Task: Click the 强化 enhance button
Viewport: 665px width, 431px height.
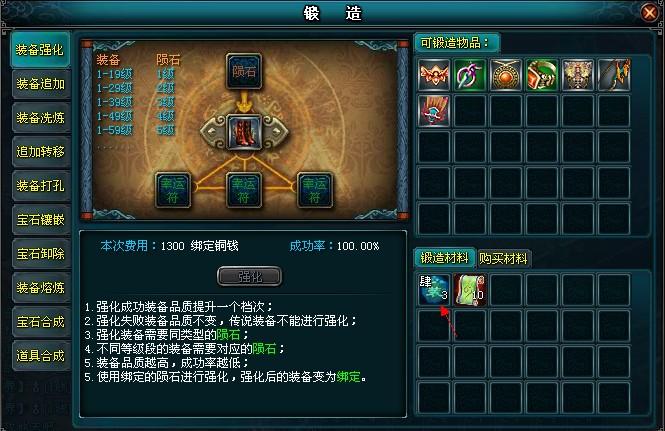Action: pyautogui.click(x=249, y=277)
